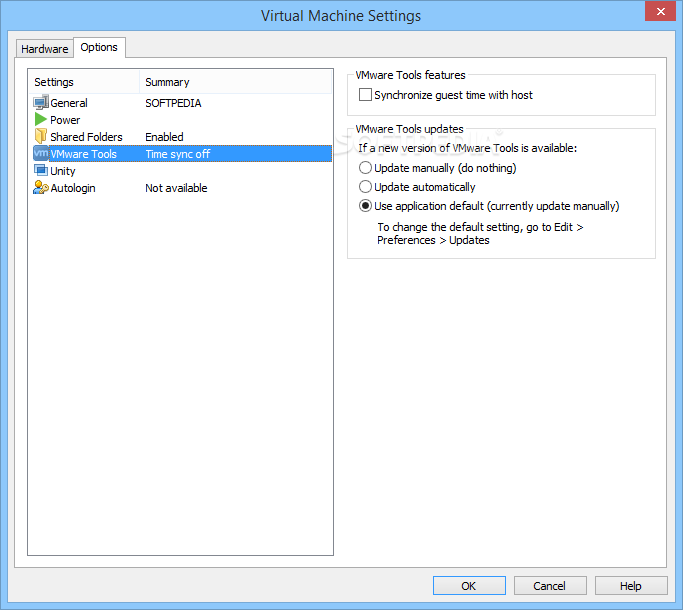Screen dimensions: 683x610
Task: Click the Summary column header
Action: 236,82
